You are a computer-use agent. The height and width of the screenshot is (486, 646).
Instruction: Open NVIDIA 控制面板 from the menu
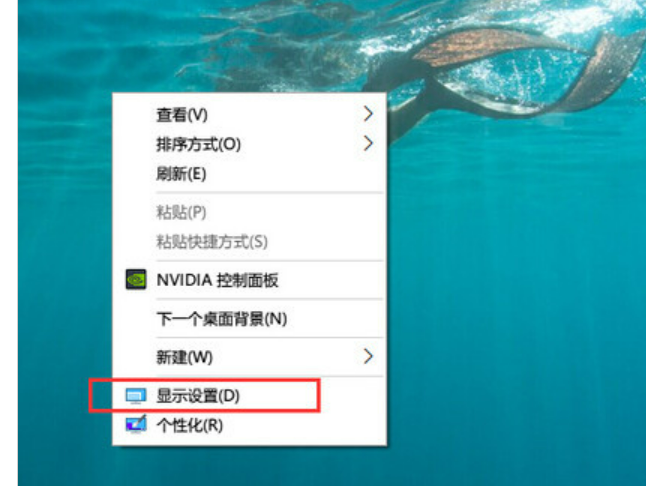point(249,280)
